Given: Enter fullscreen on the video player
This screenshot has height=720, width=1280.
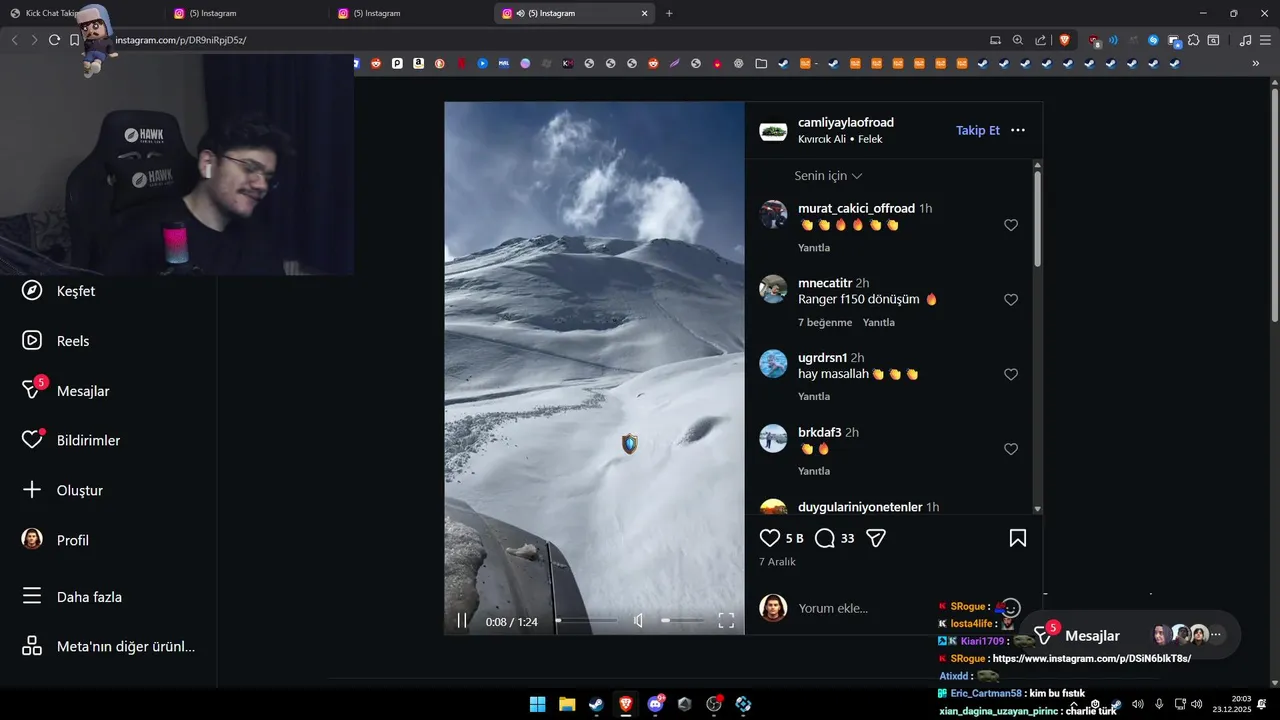Looking at the screenshot, I should [726, 621].
